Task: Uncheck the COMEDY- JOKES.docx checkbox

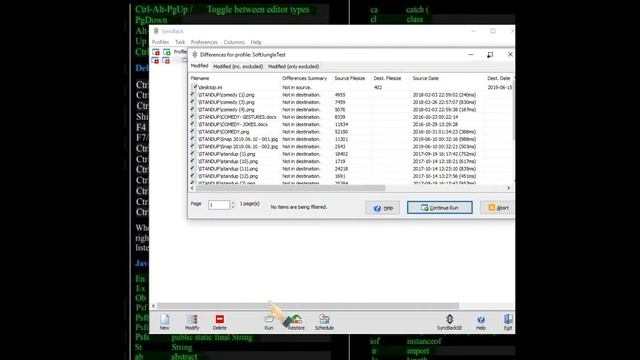Action: tap(193, 124)
